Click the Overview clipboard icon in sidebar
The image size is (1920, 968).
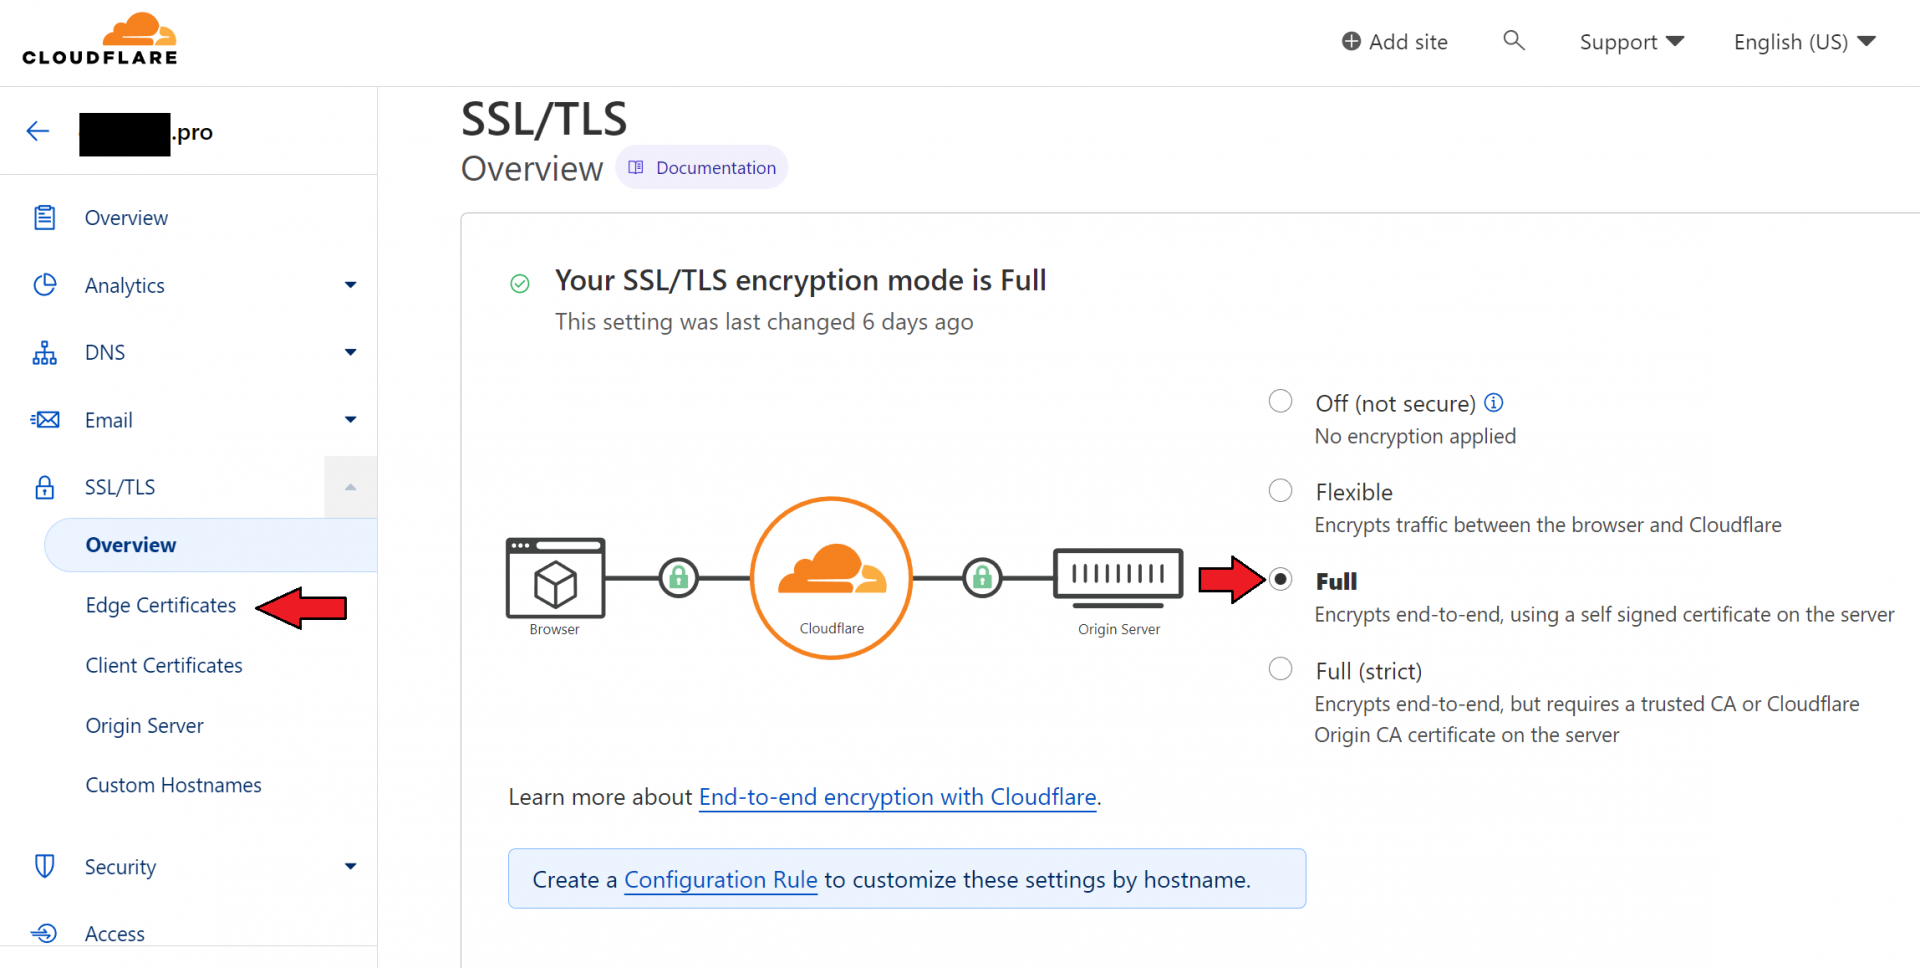[45, 217]
